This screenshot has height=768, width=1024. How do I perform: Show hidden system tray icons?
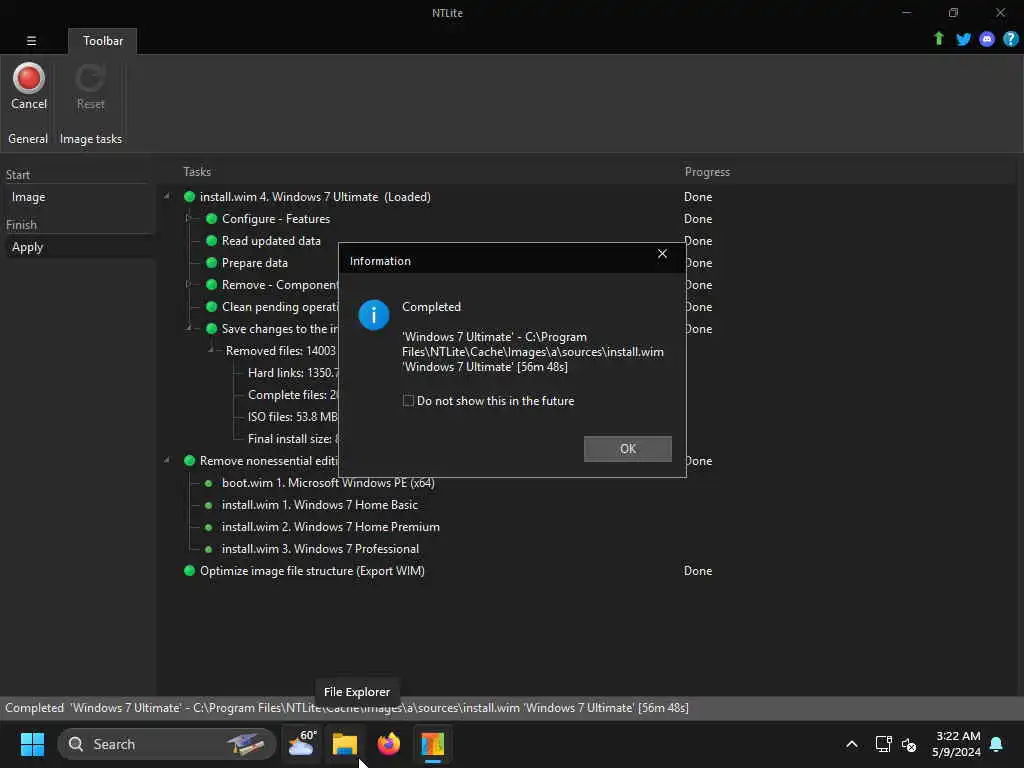pyautogui.click(x=852, y=744)
